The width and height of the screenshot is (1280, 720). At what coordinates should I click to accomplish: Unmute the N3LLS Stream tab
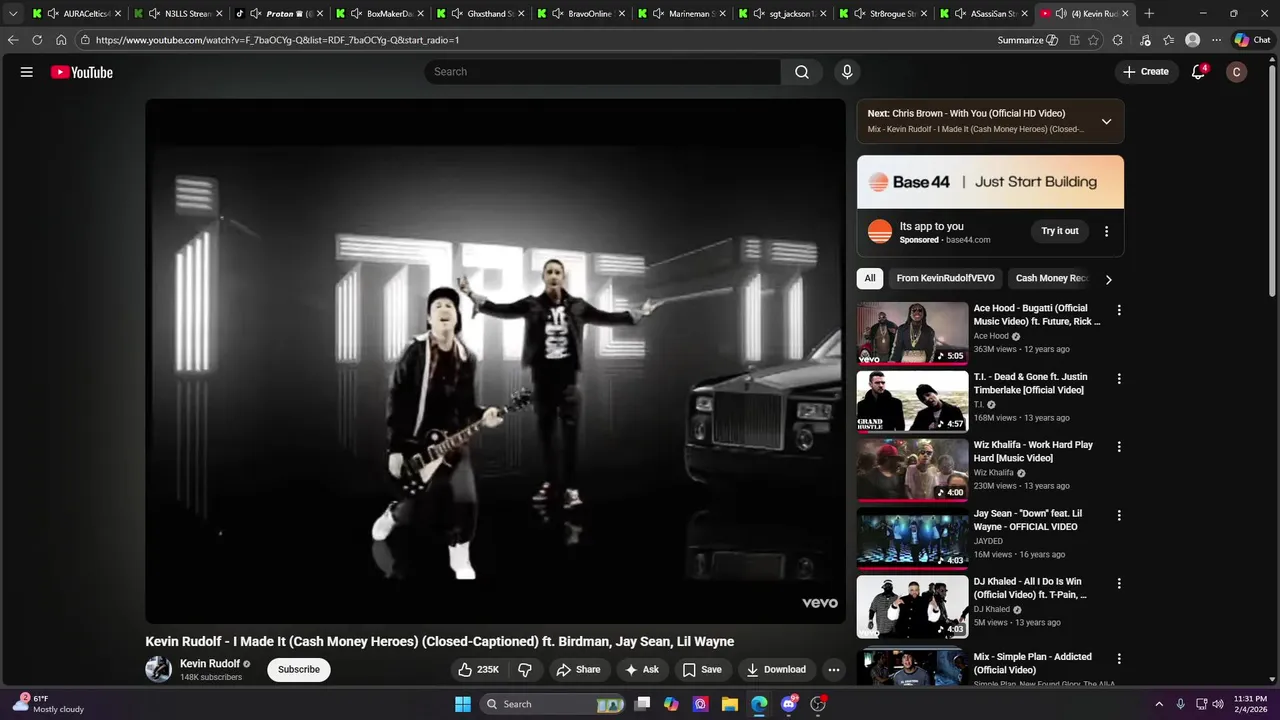point(154,14)
